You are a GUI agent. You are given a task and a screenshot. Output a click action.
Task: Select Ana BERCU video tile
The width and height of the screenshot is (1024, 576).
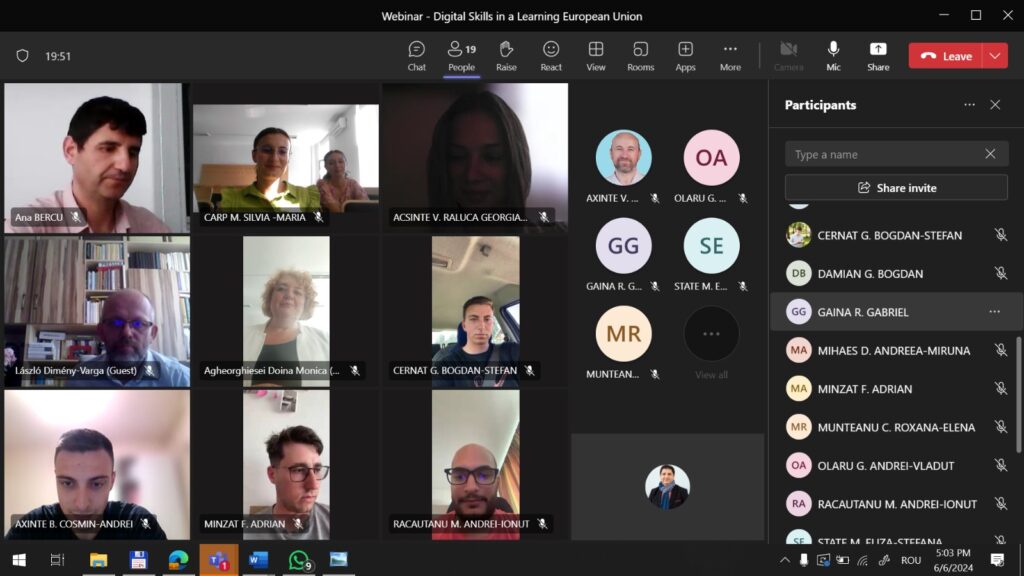point(97,158)
